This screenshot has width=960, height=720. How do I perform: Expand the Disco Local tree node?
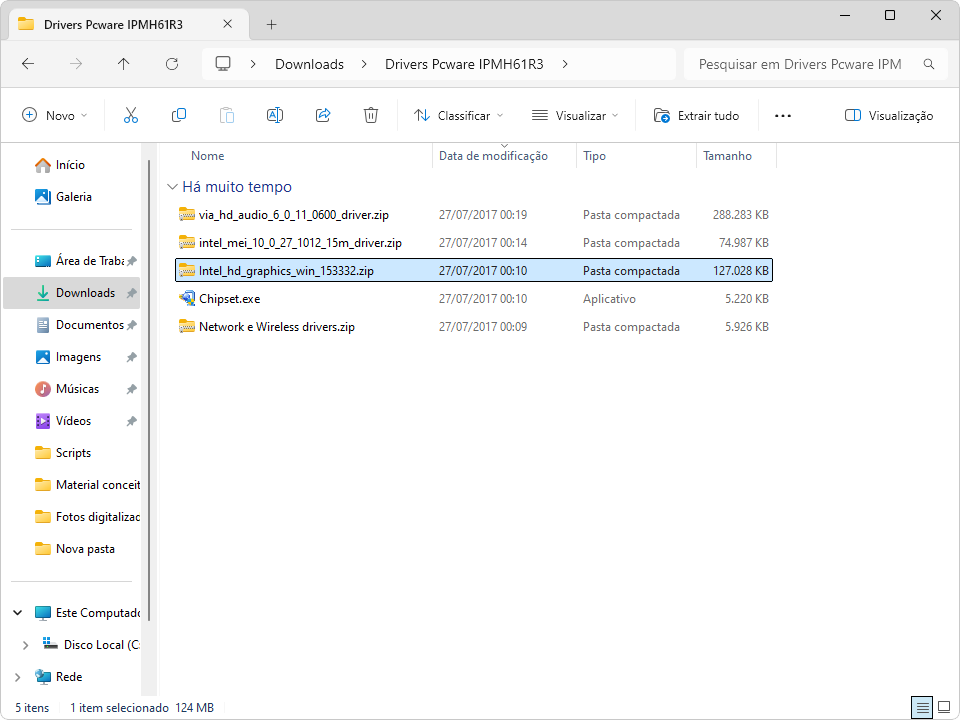click(25, 645)
